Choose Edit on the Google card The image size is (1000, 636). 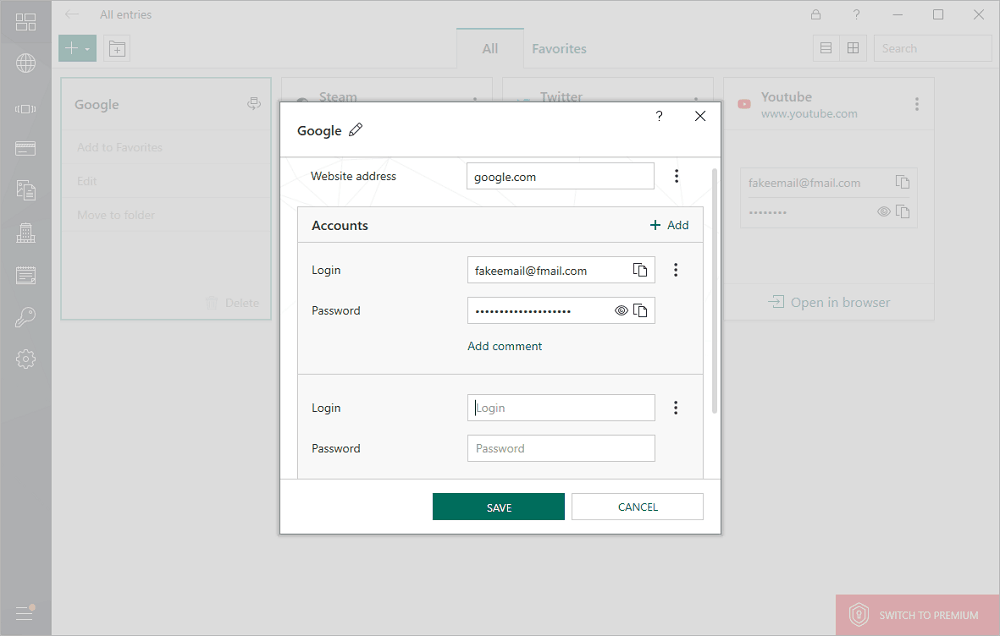click(x=87, y=181)
